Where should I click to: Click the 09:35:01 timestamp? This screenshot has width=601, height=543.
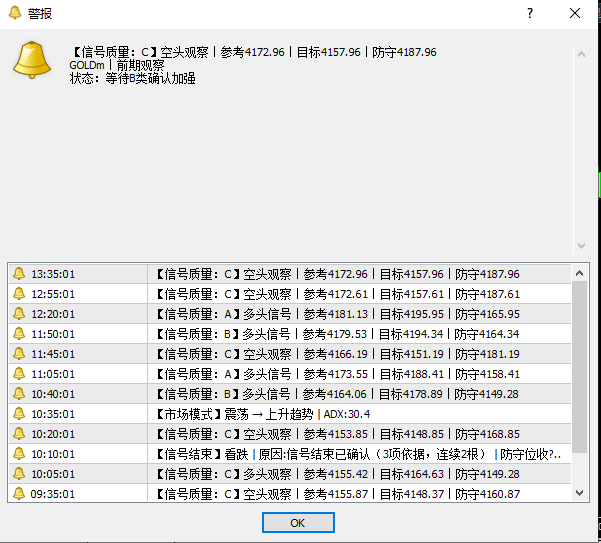pos(53,494)
